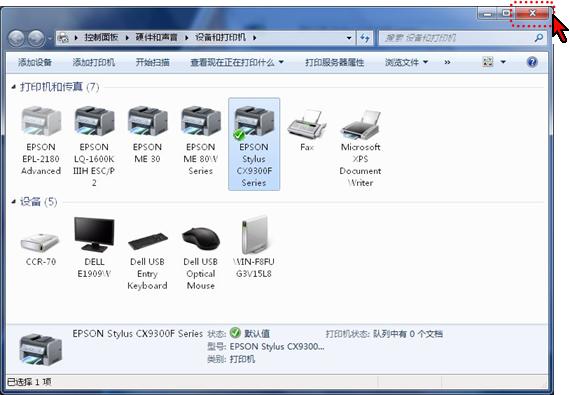Open the 浏览文件 dropdown menu
The image size is (570, 395).
[406, 63]
